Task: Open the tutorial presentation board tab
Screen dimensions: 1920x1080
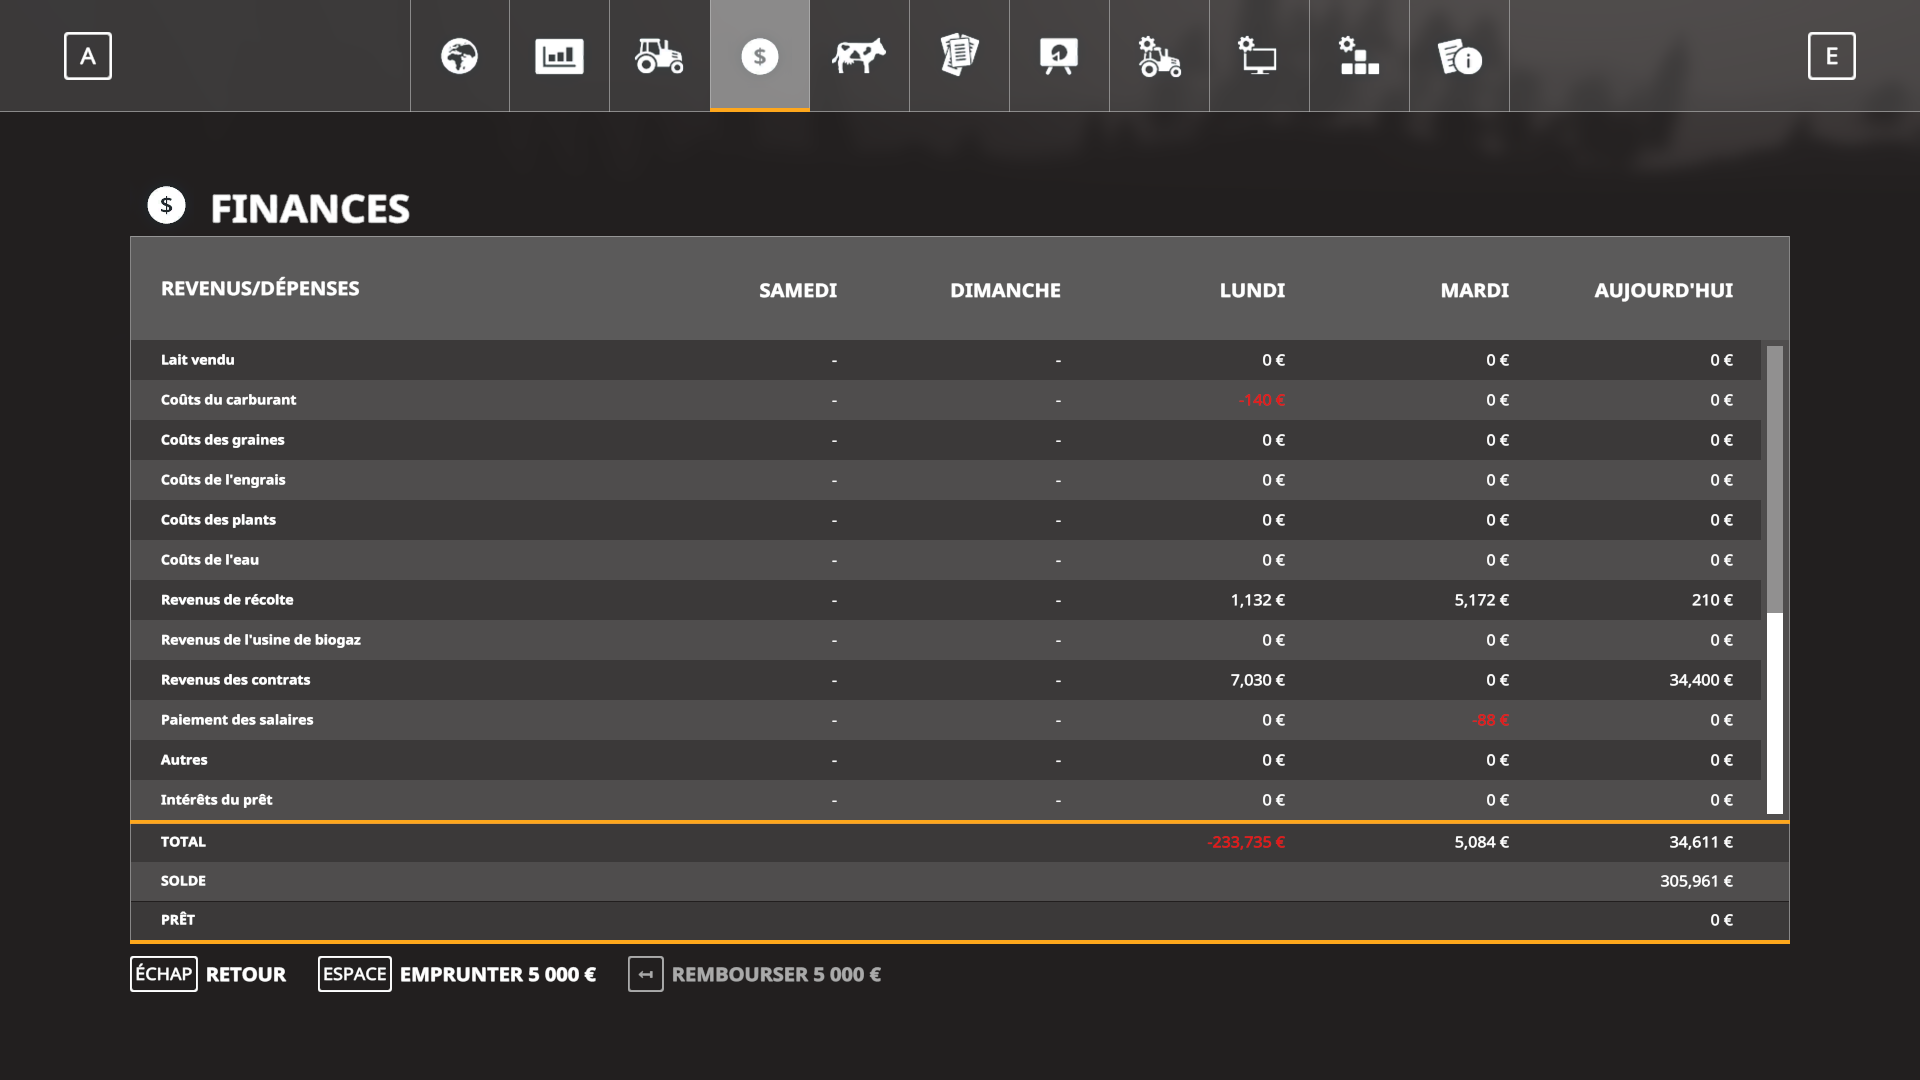Action: [1060, 56]
